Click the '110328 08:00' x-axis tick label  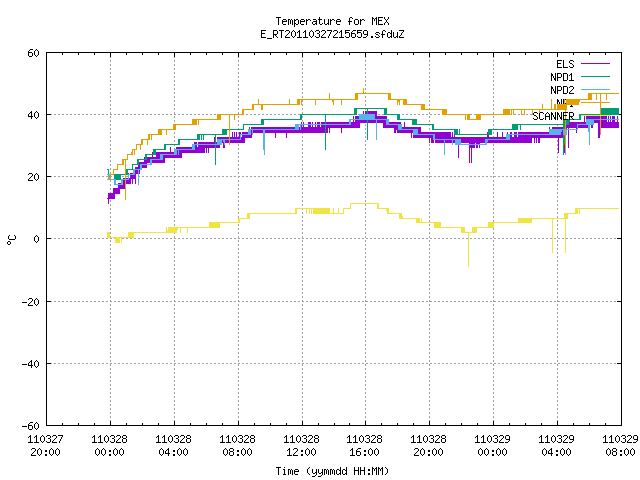238,446
